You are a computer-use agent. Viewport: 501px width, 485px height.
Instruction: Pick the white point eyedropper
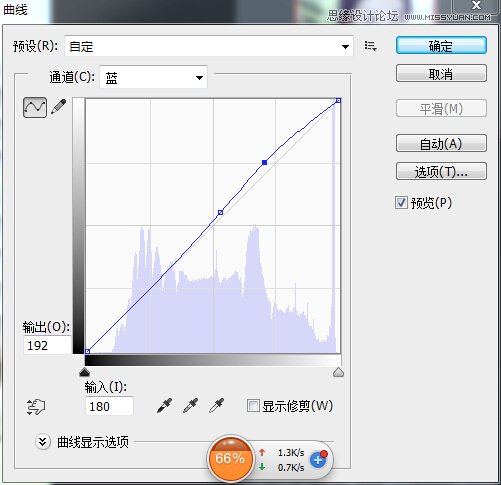pyautogui.click(x=217, y=406)
